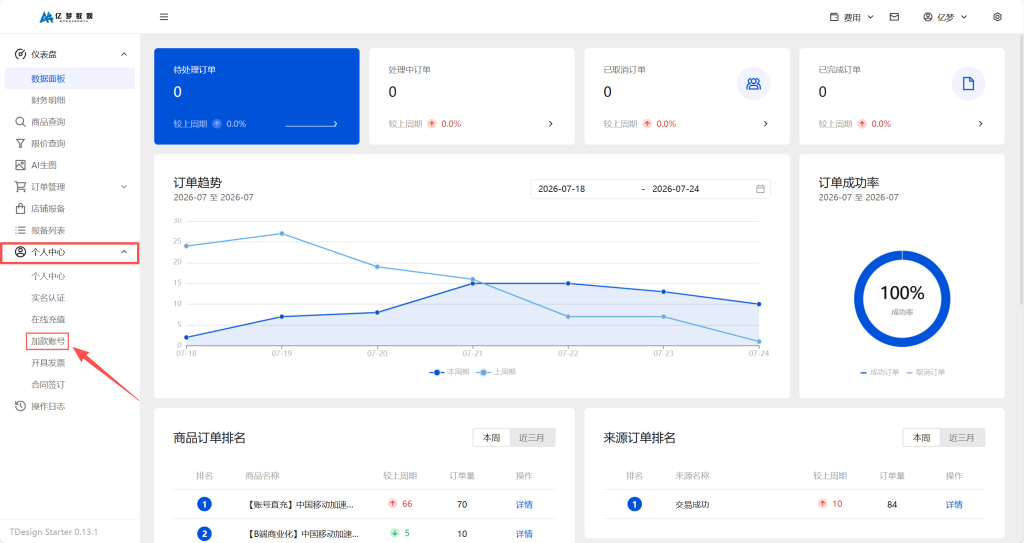Toggle the 成功订单 legend entry
Screen dimensions: 1024x543
tap(879, 372)
